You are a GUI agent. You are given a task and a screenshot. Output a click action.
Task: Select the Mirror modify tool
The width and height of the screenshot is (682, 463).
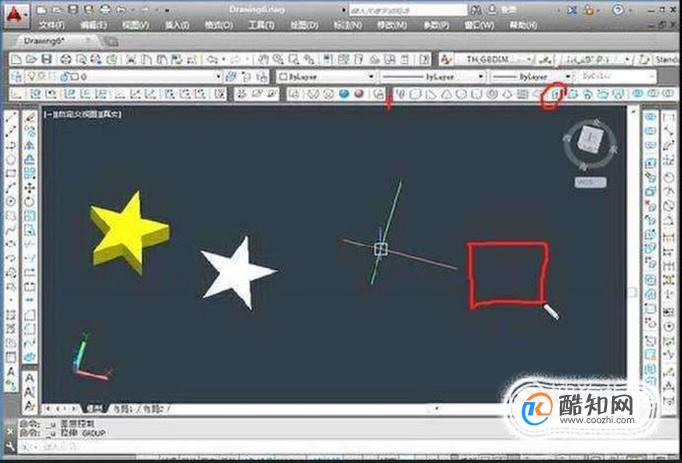[30, 146]
